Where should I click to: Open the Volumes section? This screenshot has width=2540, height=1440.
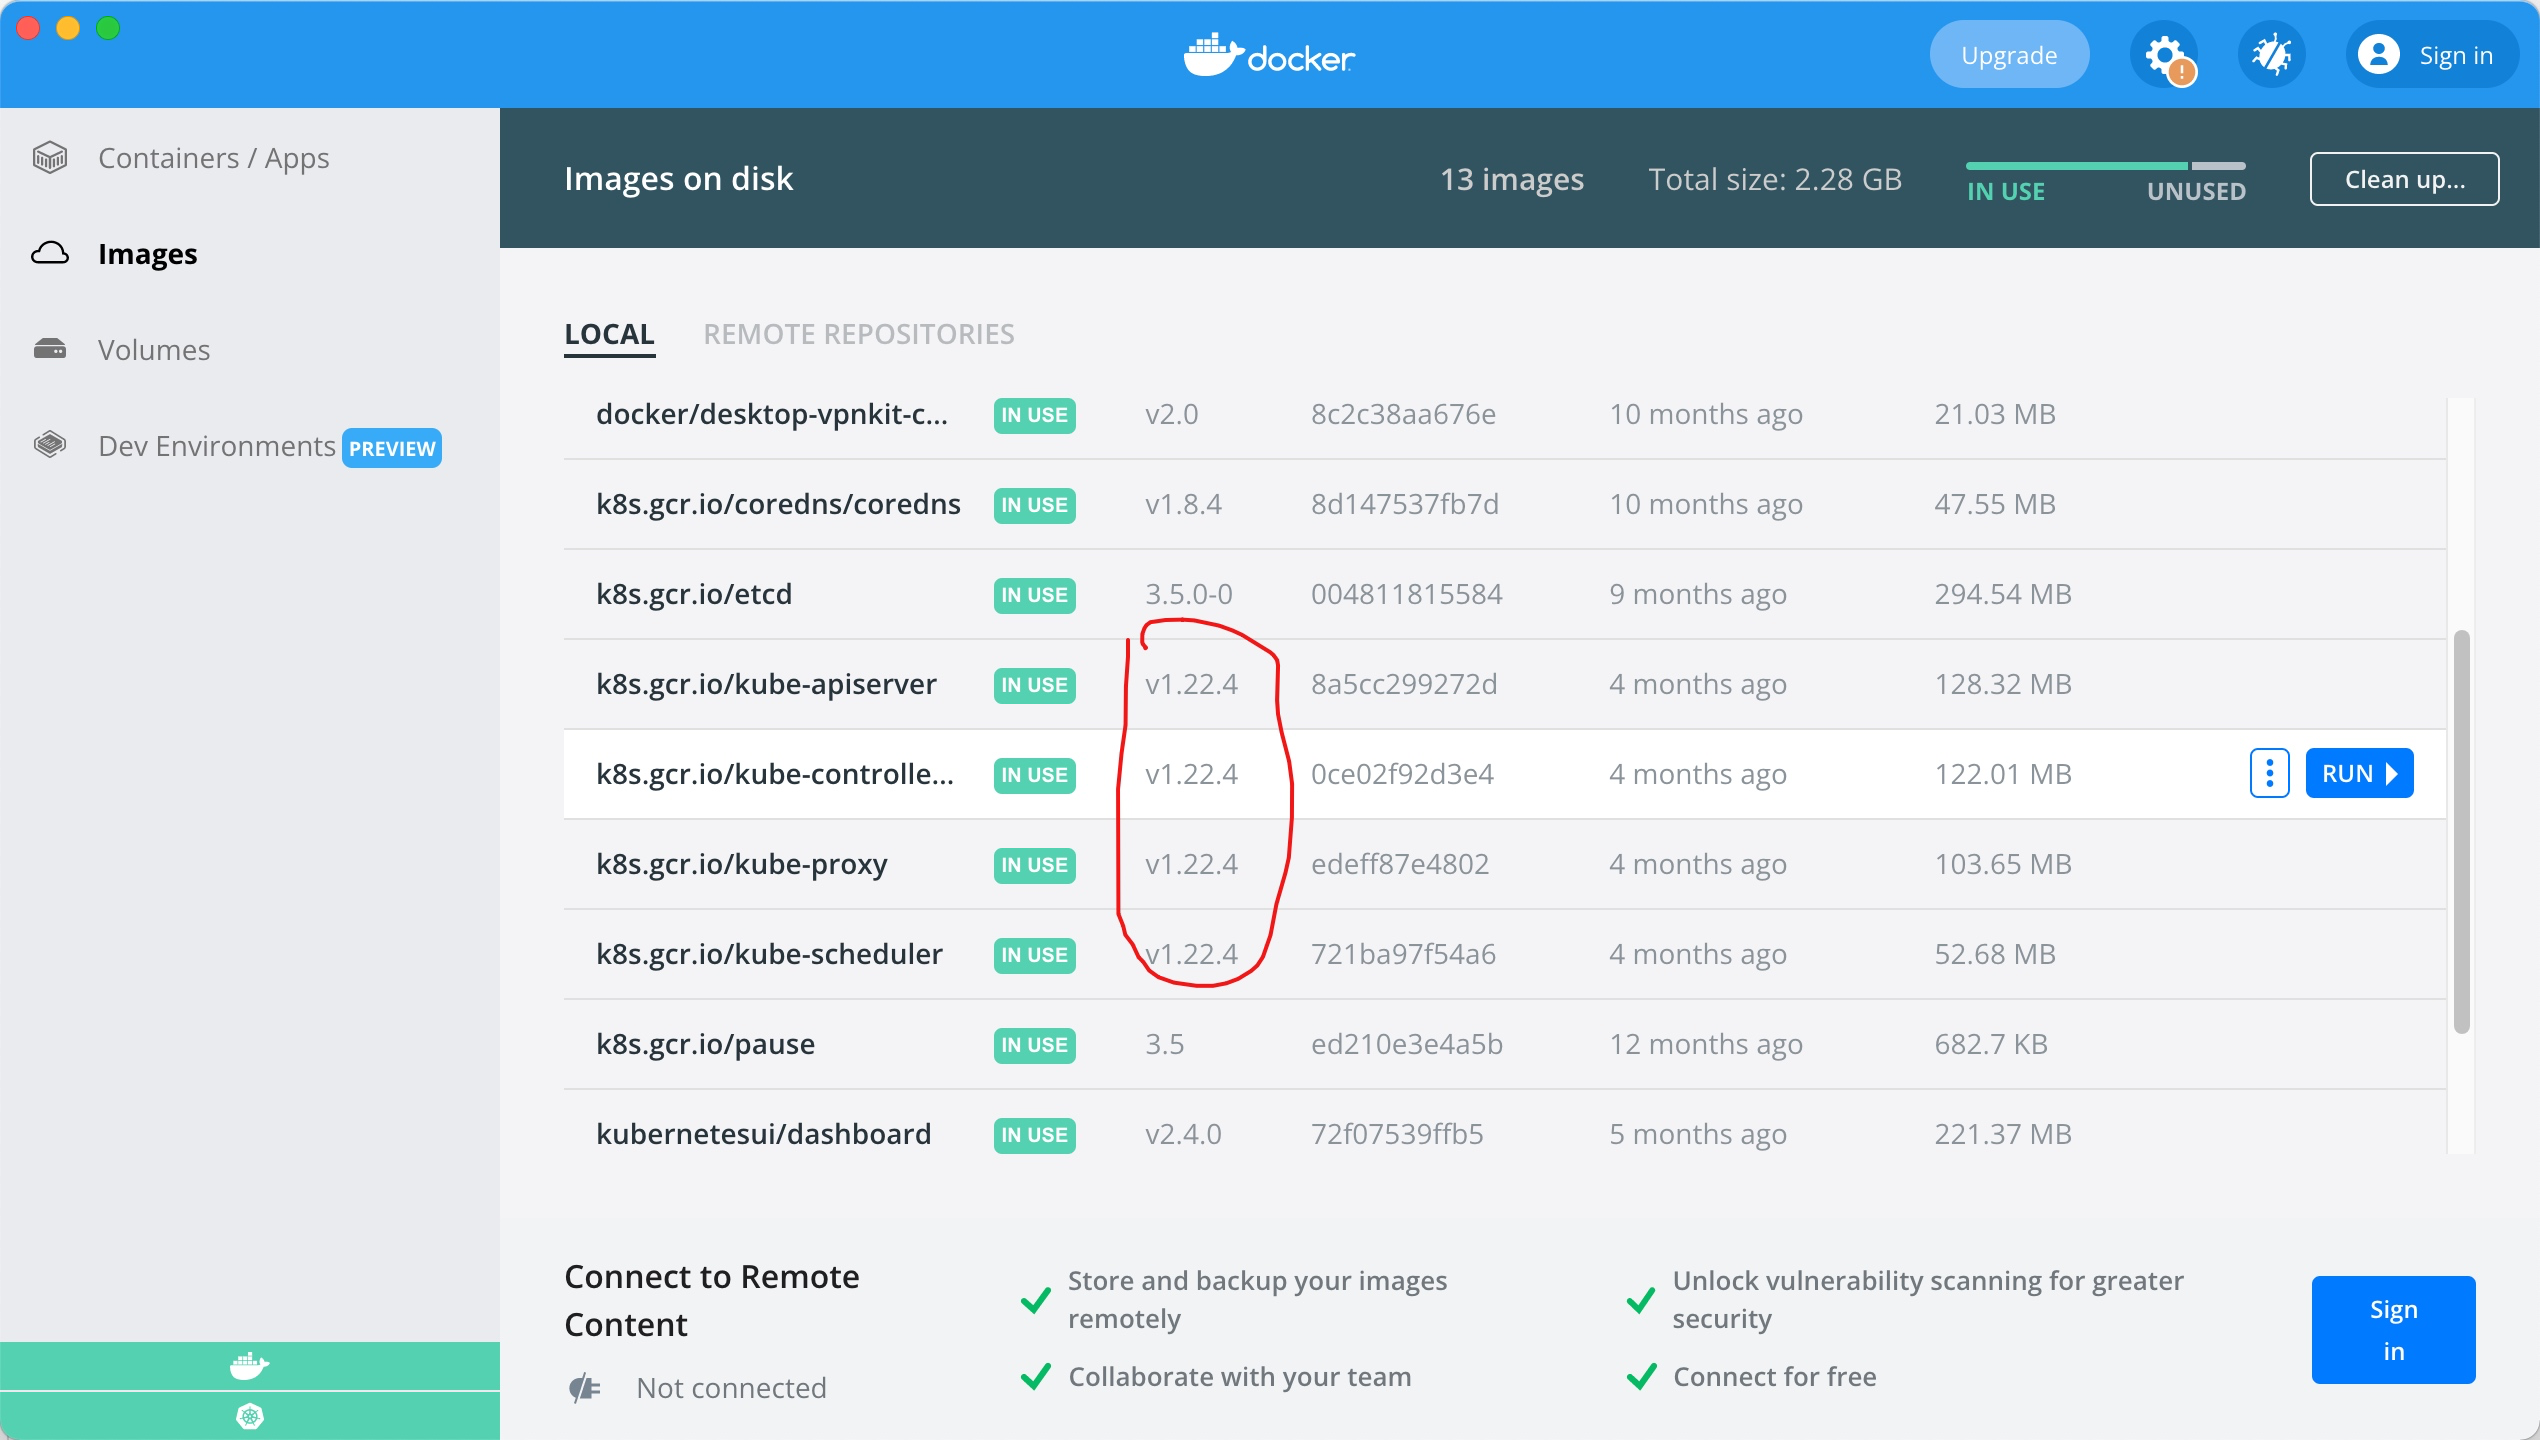pos(154,350)
